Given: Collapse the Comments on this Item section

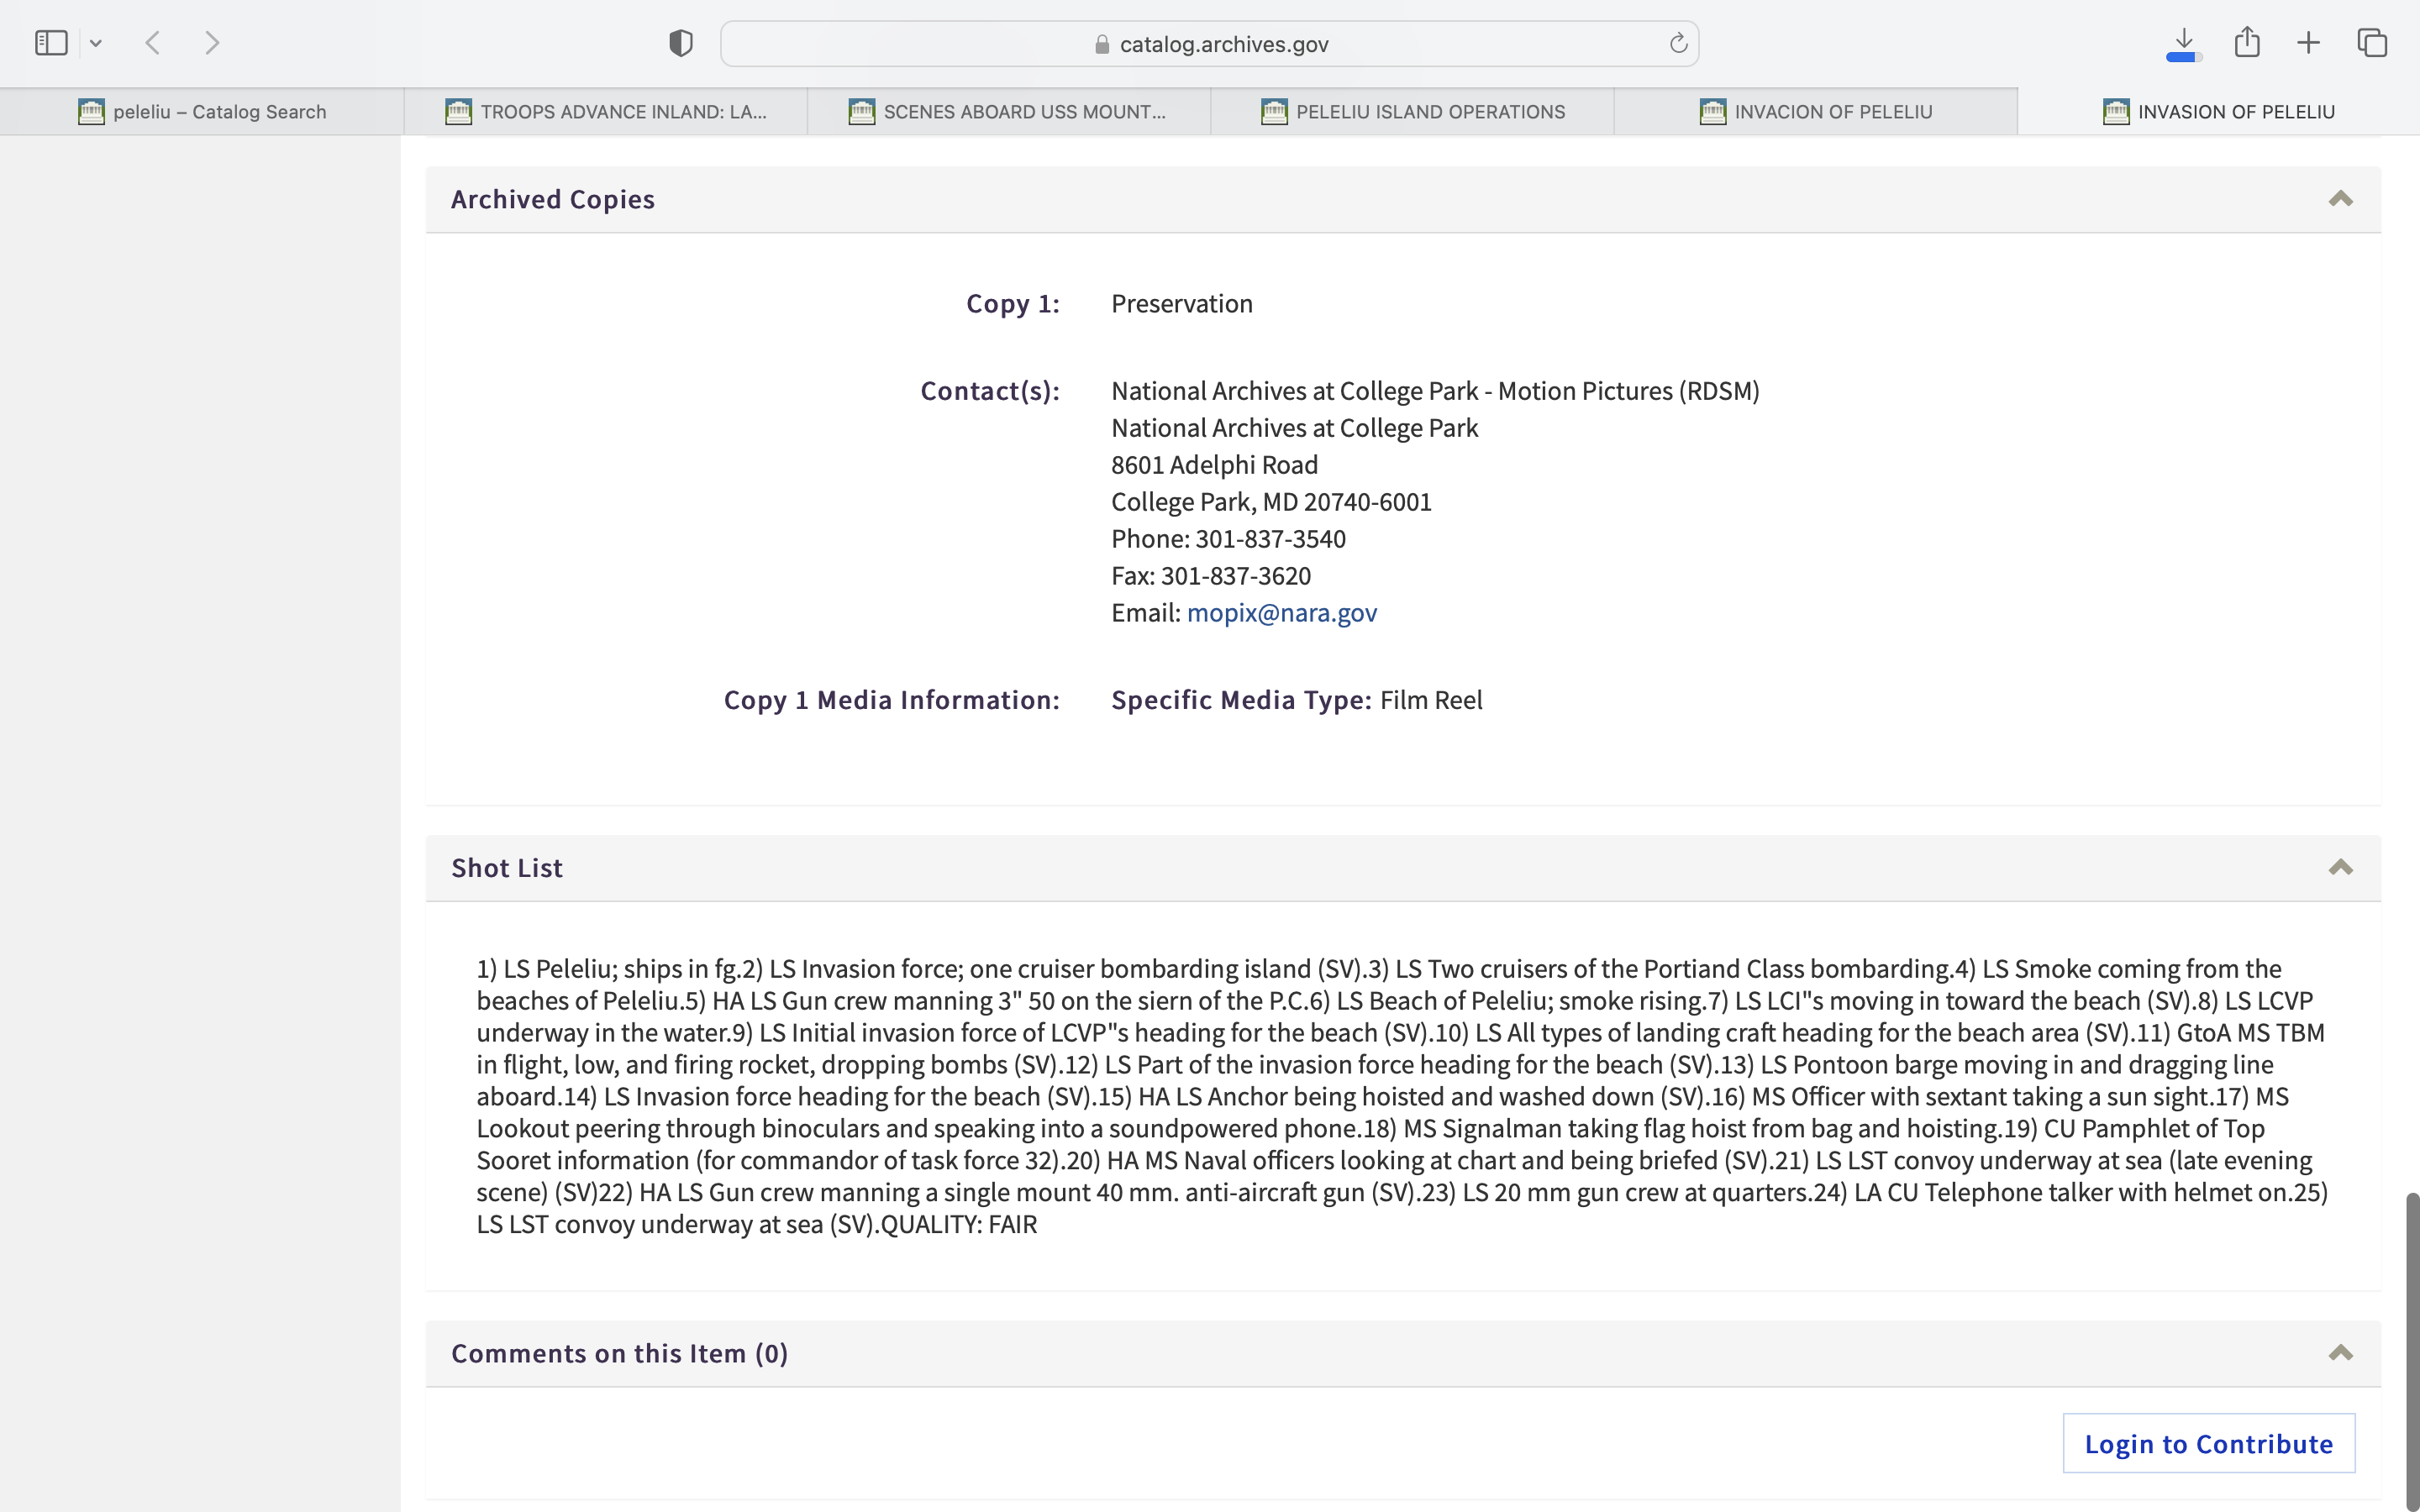Looking at the screenshot, I should (2340, 1353).
